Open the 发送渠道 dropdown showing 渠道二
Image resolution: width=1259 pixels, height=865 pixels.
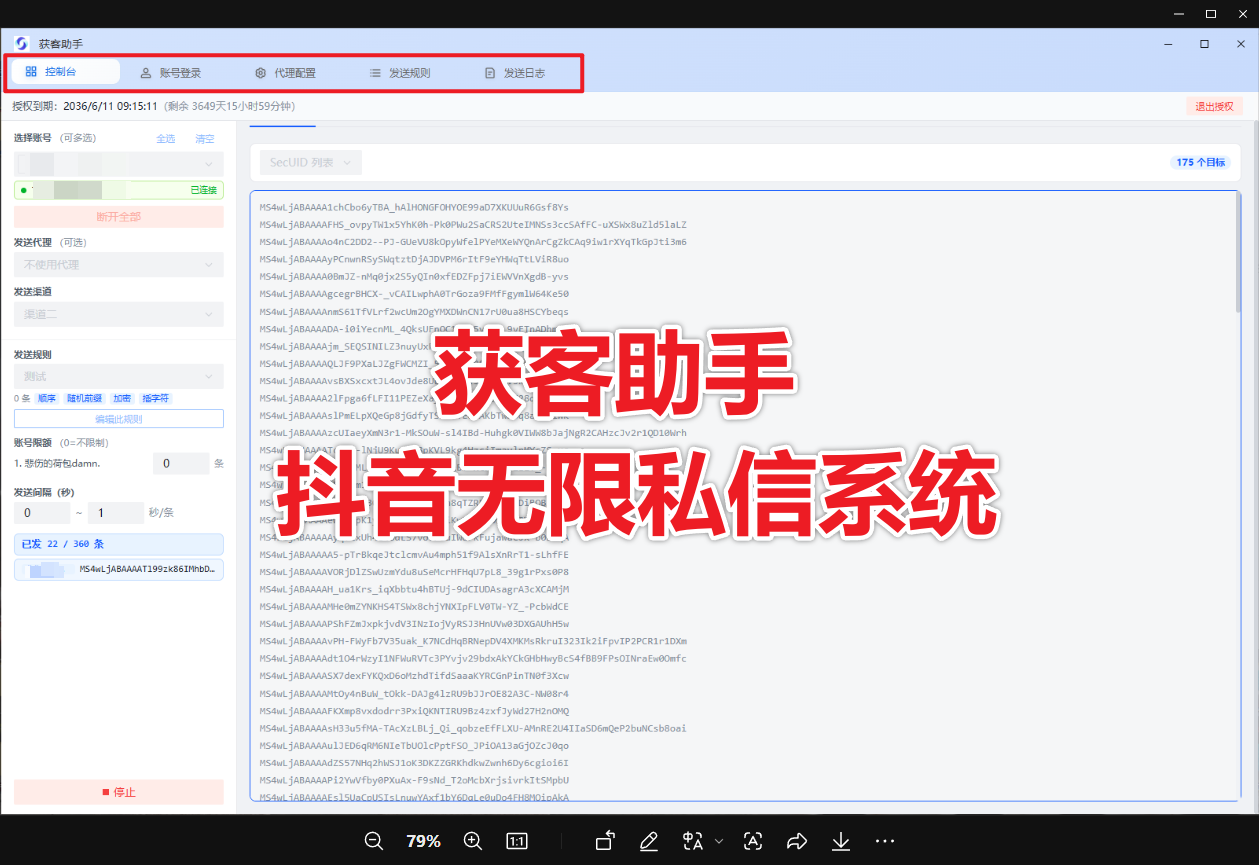(x=119, y=315)
